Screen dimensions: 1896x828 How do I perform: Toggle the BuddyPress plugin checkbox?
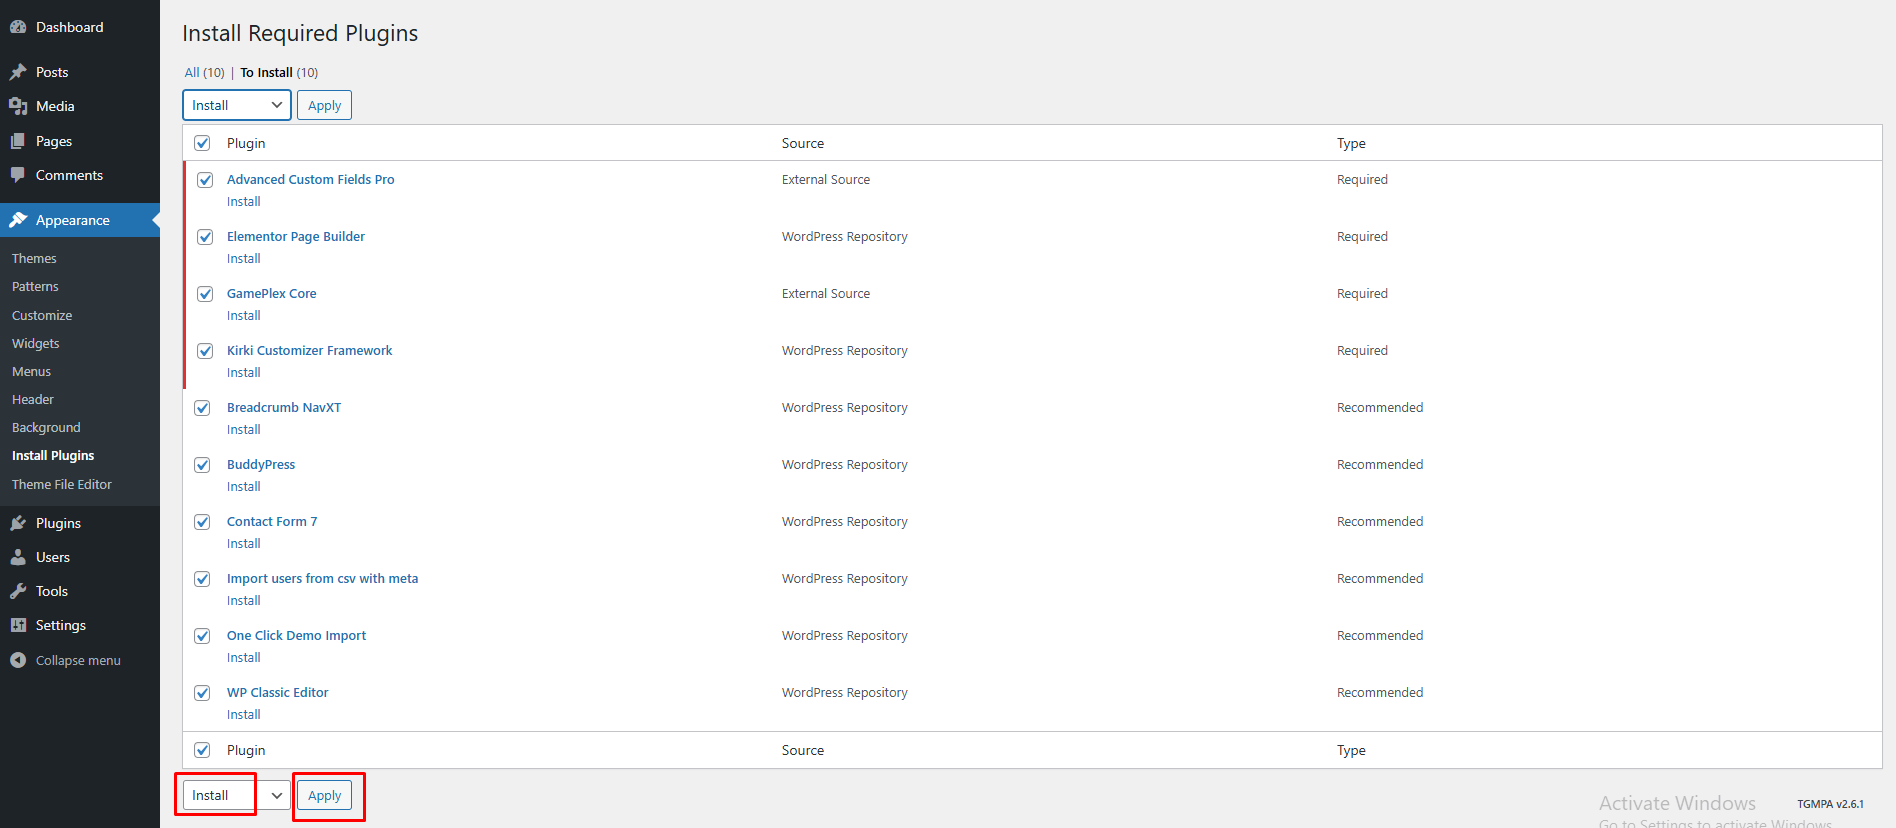click(x=202, y=465)
